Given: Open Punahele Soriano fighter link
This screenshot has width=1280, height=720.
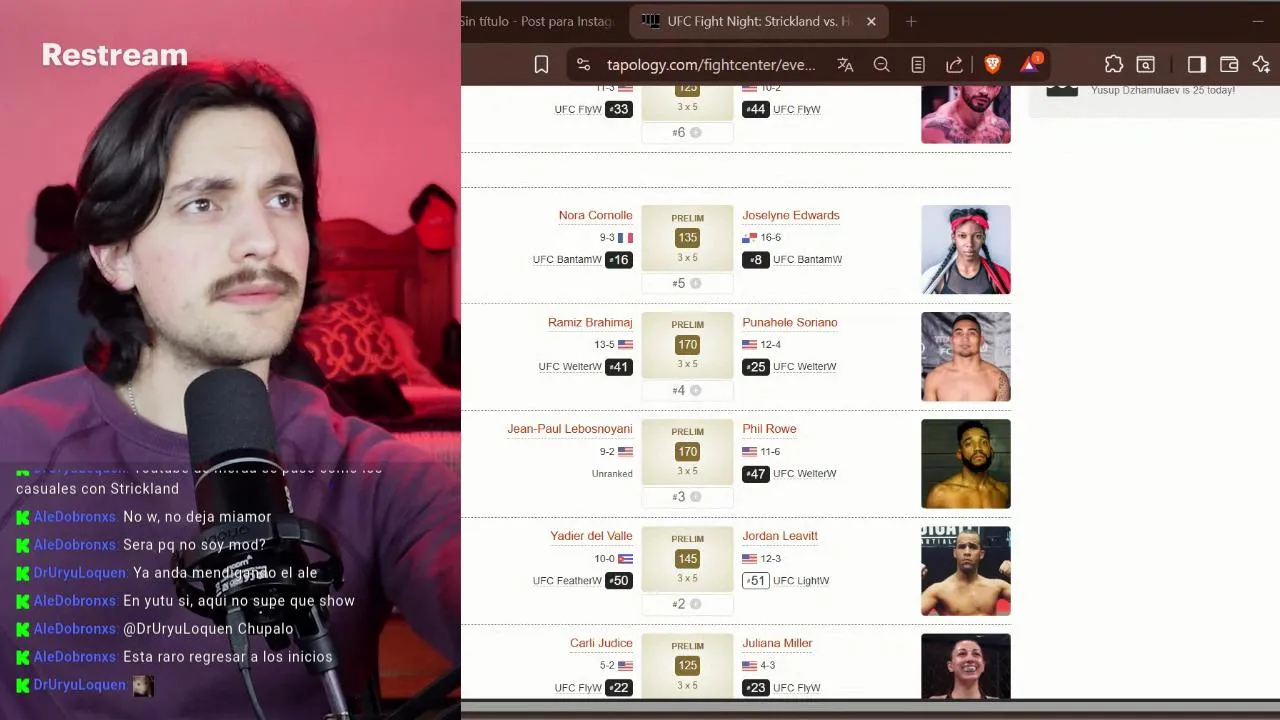Looking at the screenshot, I should [789, 322].
